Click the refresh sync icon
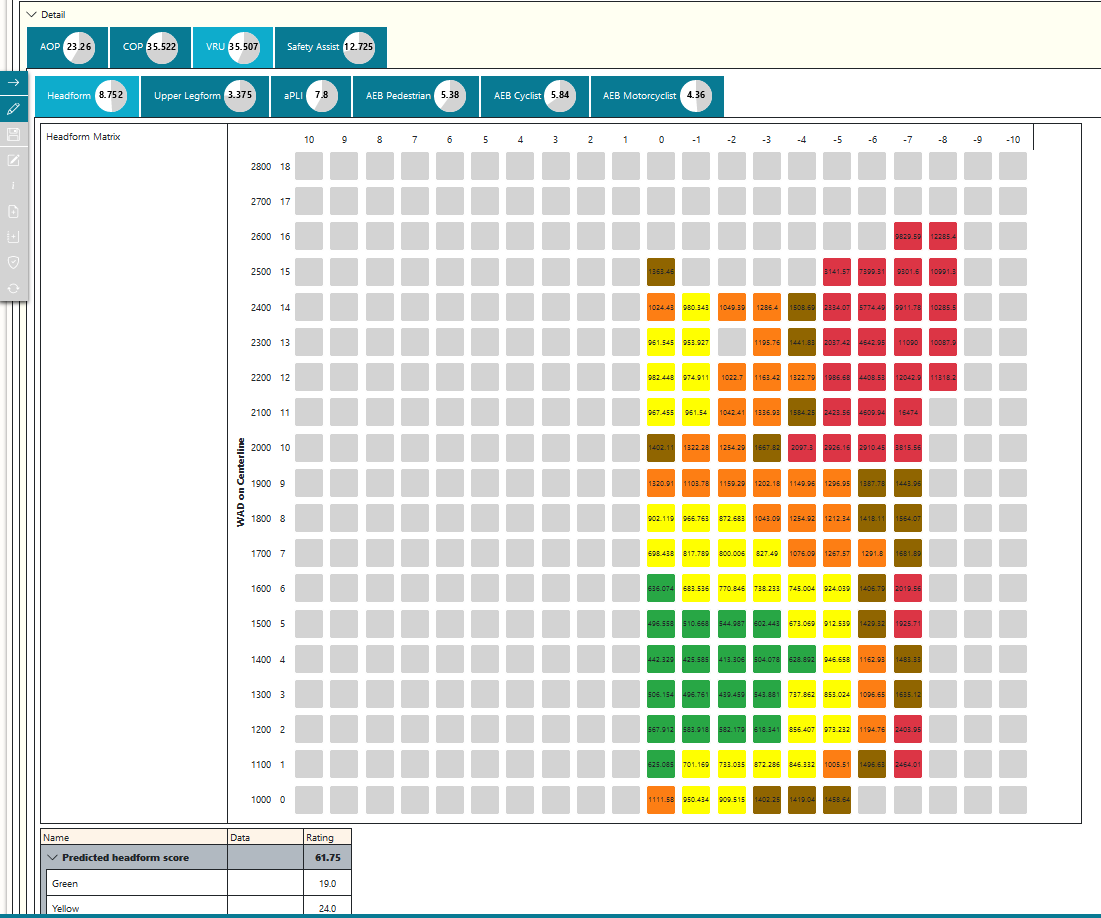 pos(13,288)
